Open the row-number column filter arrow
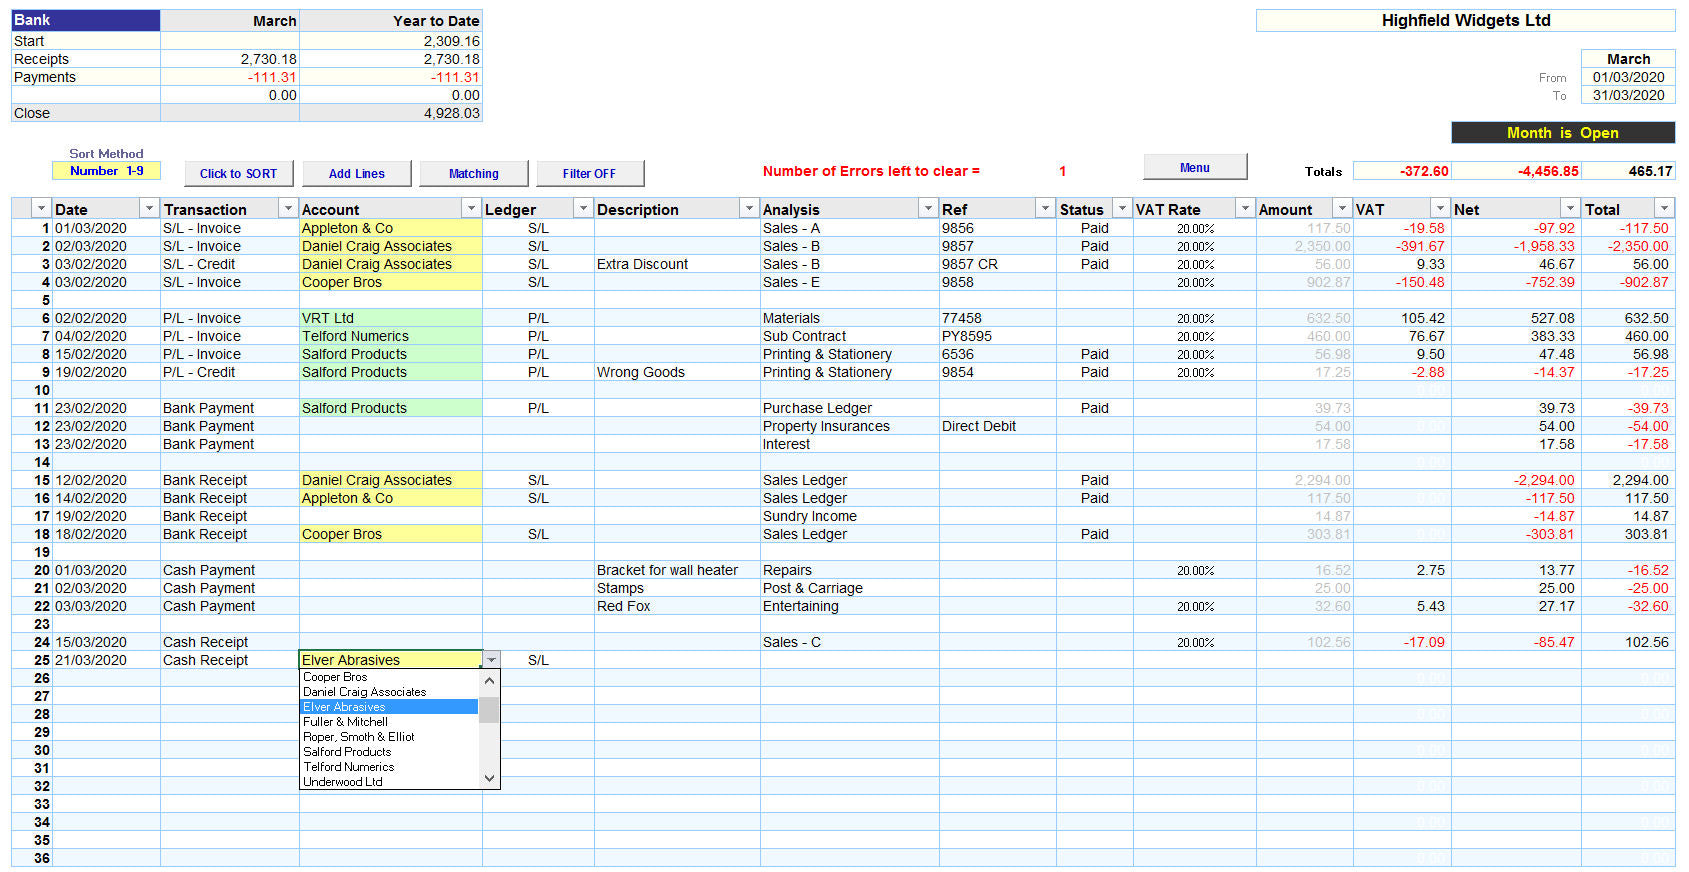Viewport: 1689px width, 872px height. [x=41, y=208]
